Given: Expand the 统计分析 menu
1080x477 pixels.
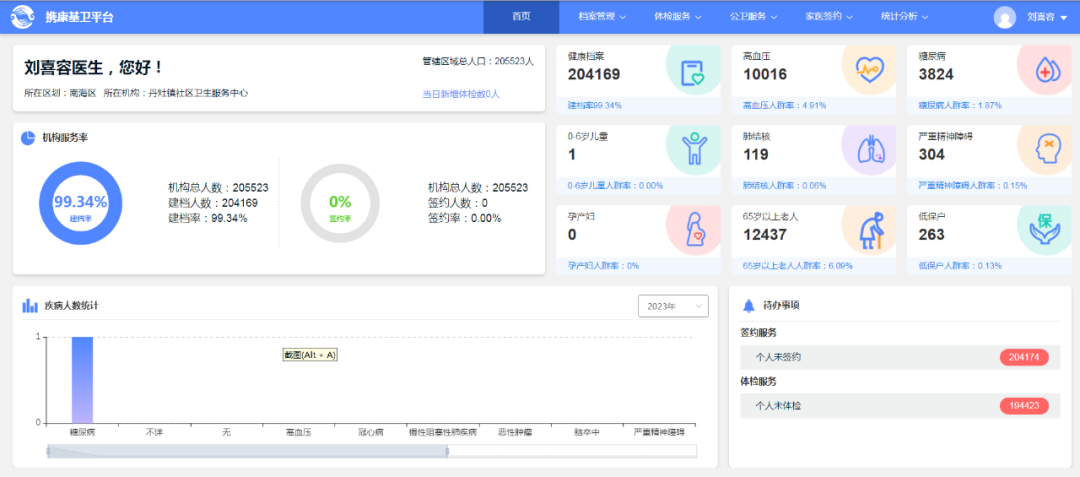Looking at the screenshot, I should click(x=904, y=17).
